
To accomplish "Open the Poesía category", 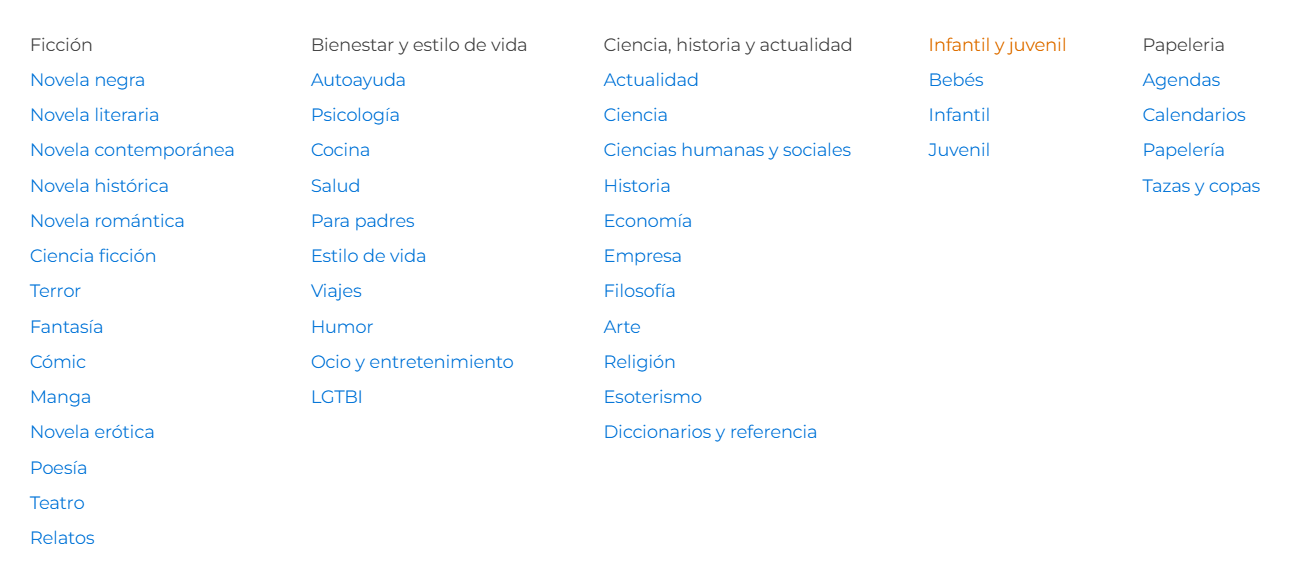I will click(58, 468).
